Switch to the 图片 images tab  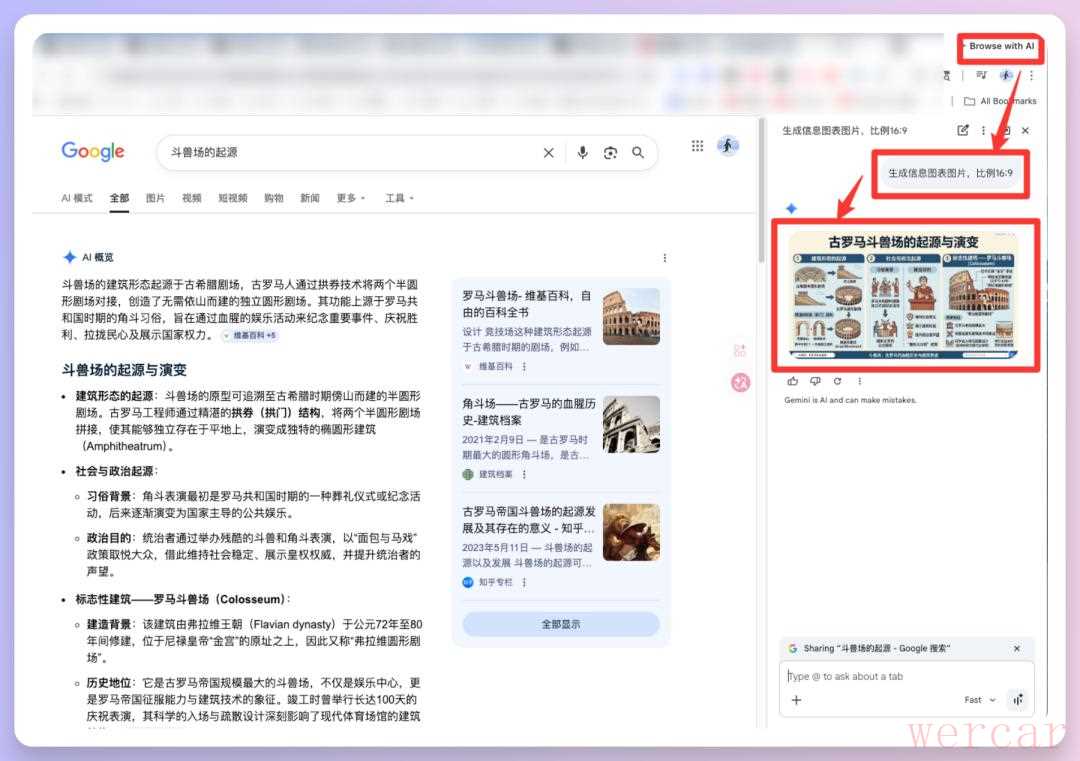click(x=155, y=198)
